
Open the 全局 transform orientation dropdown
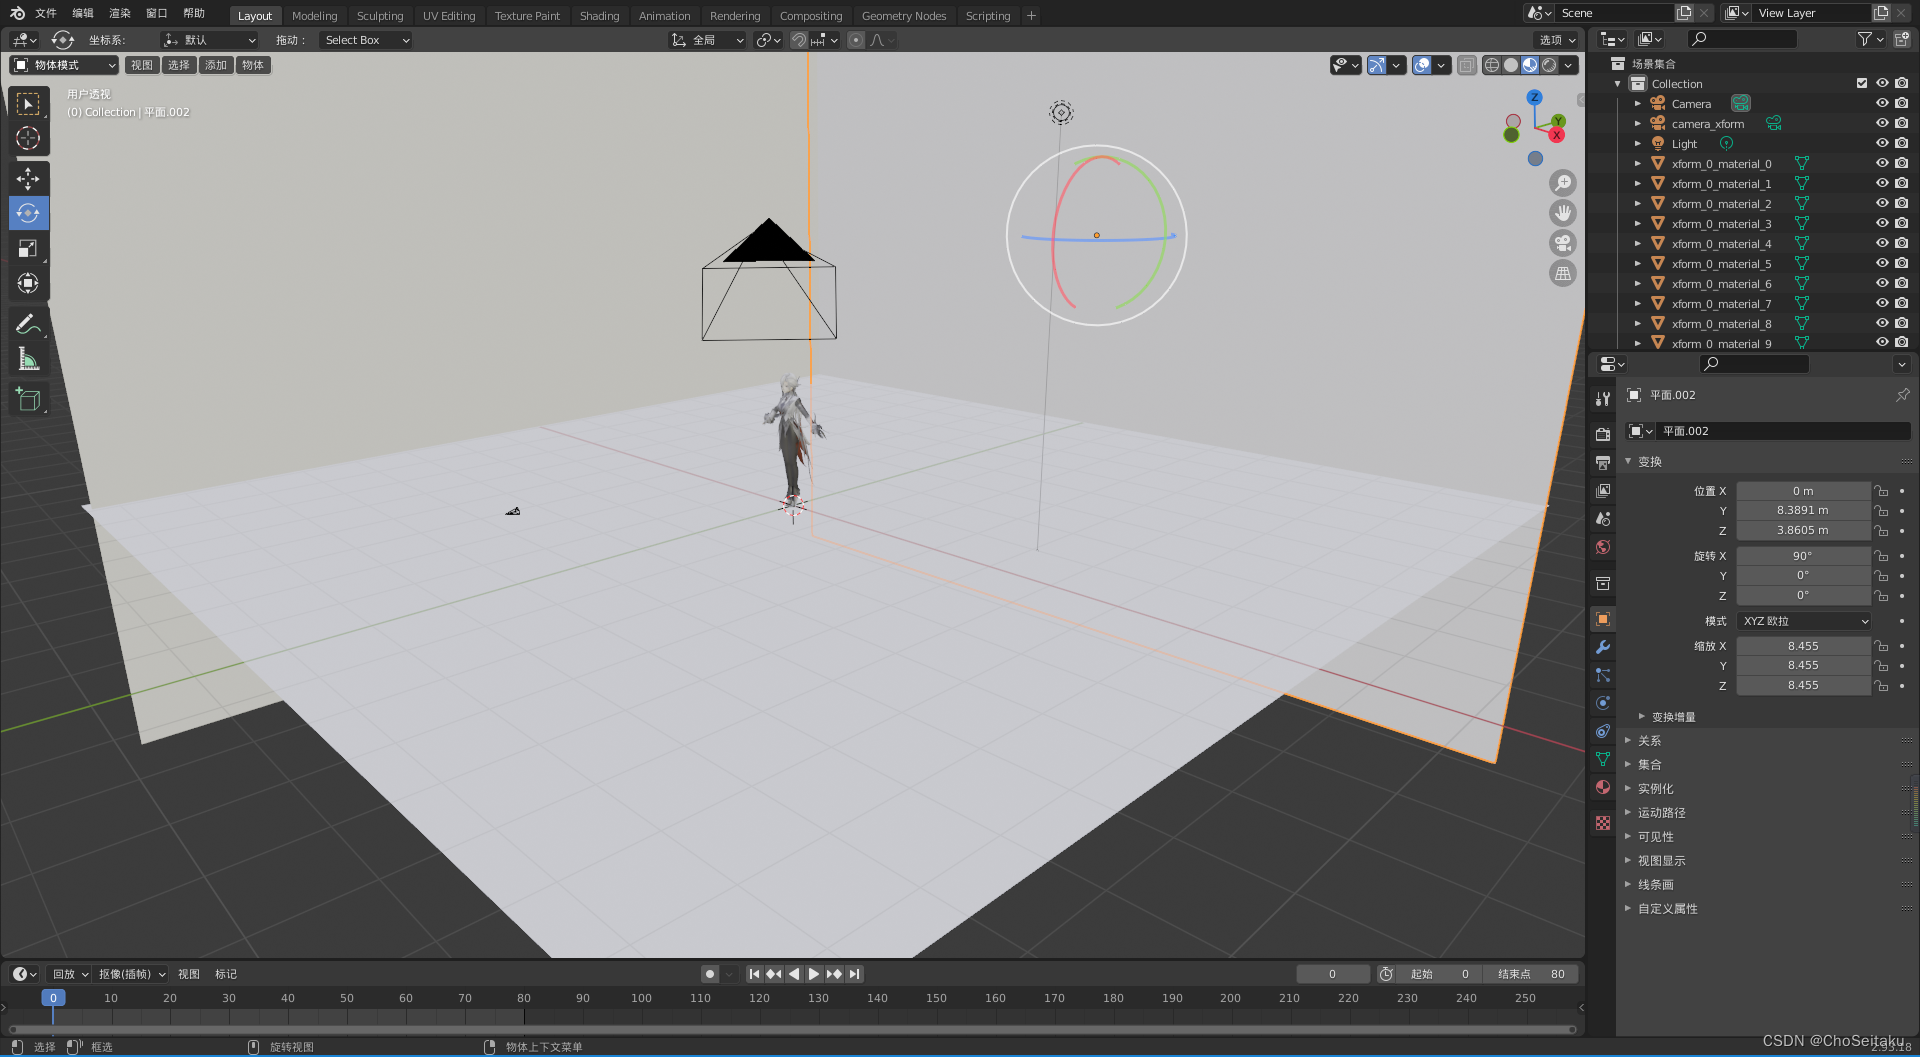(707, 40)
